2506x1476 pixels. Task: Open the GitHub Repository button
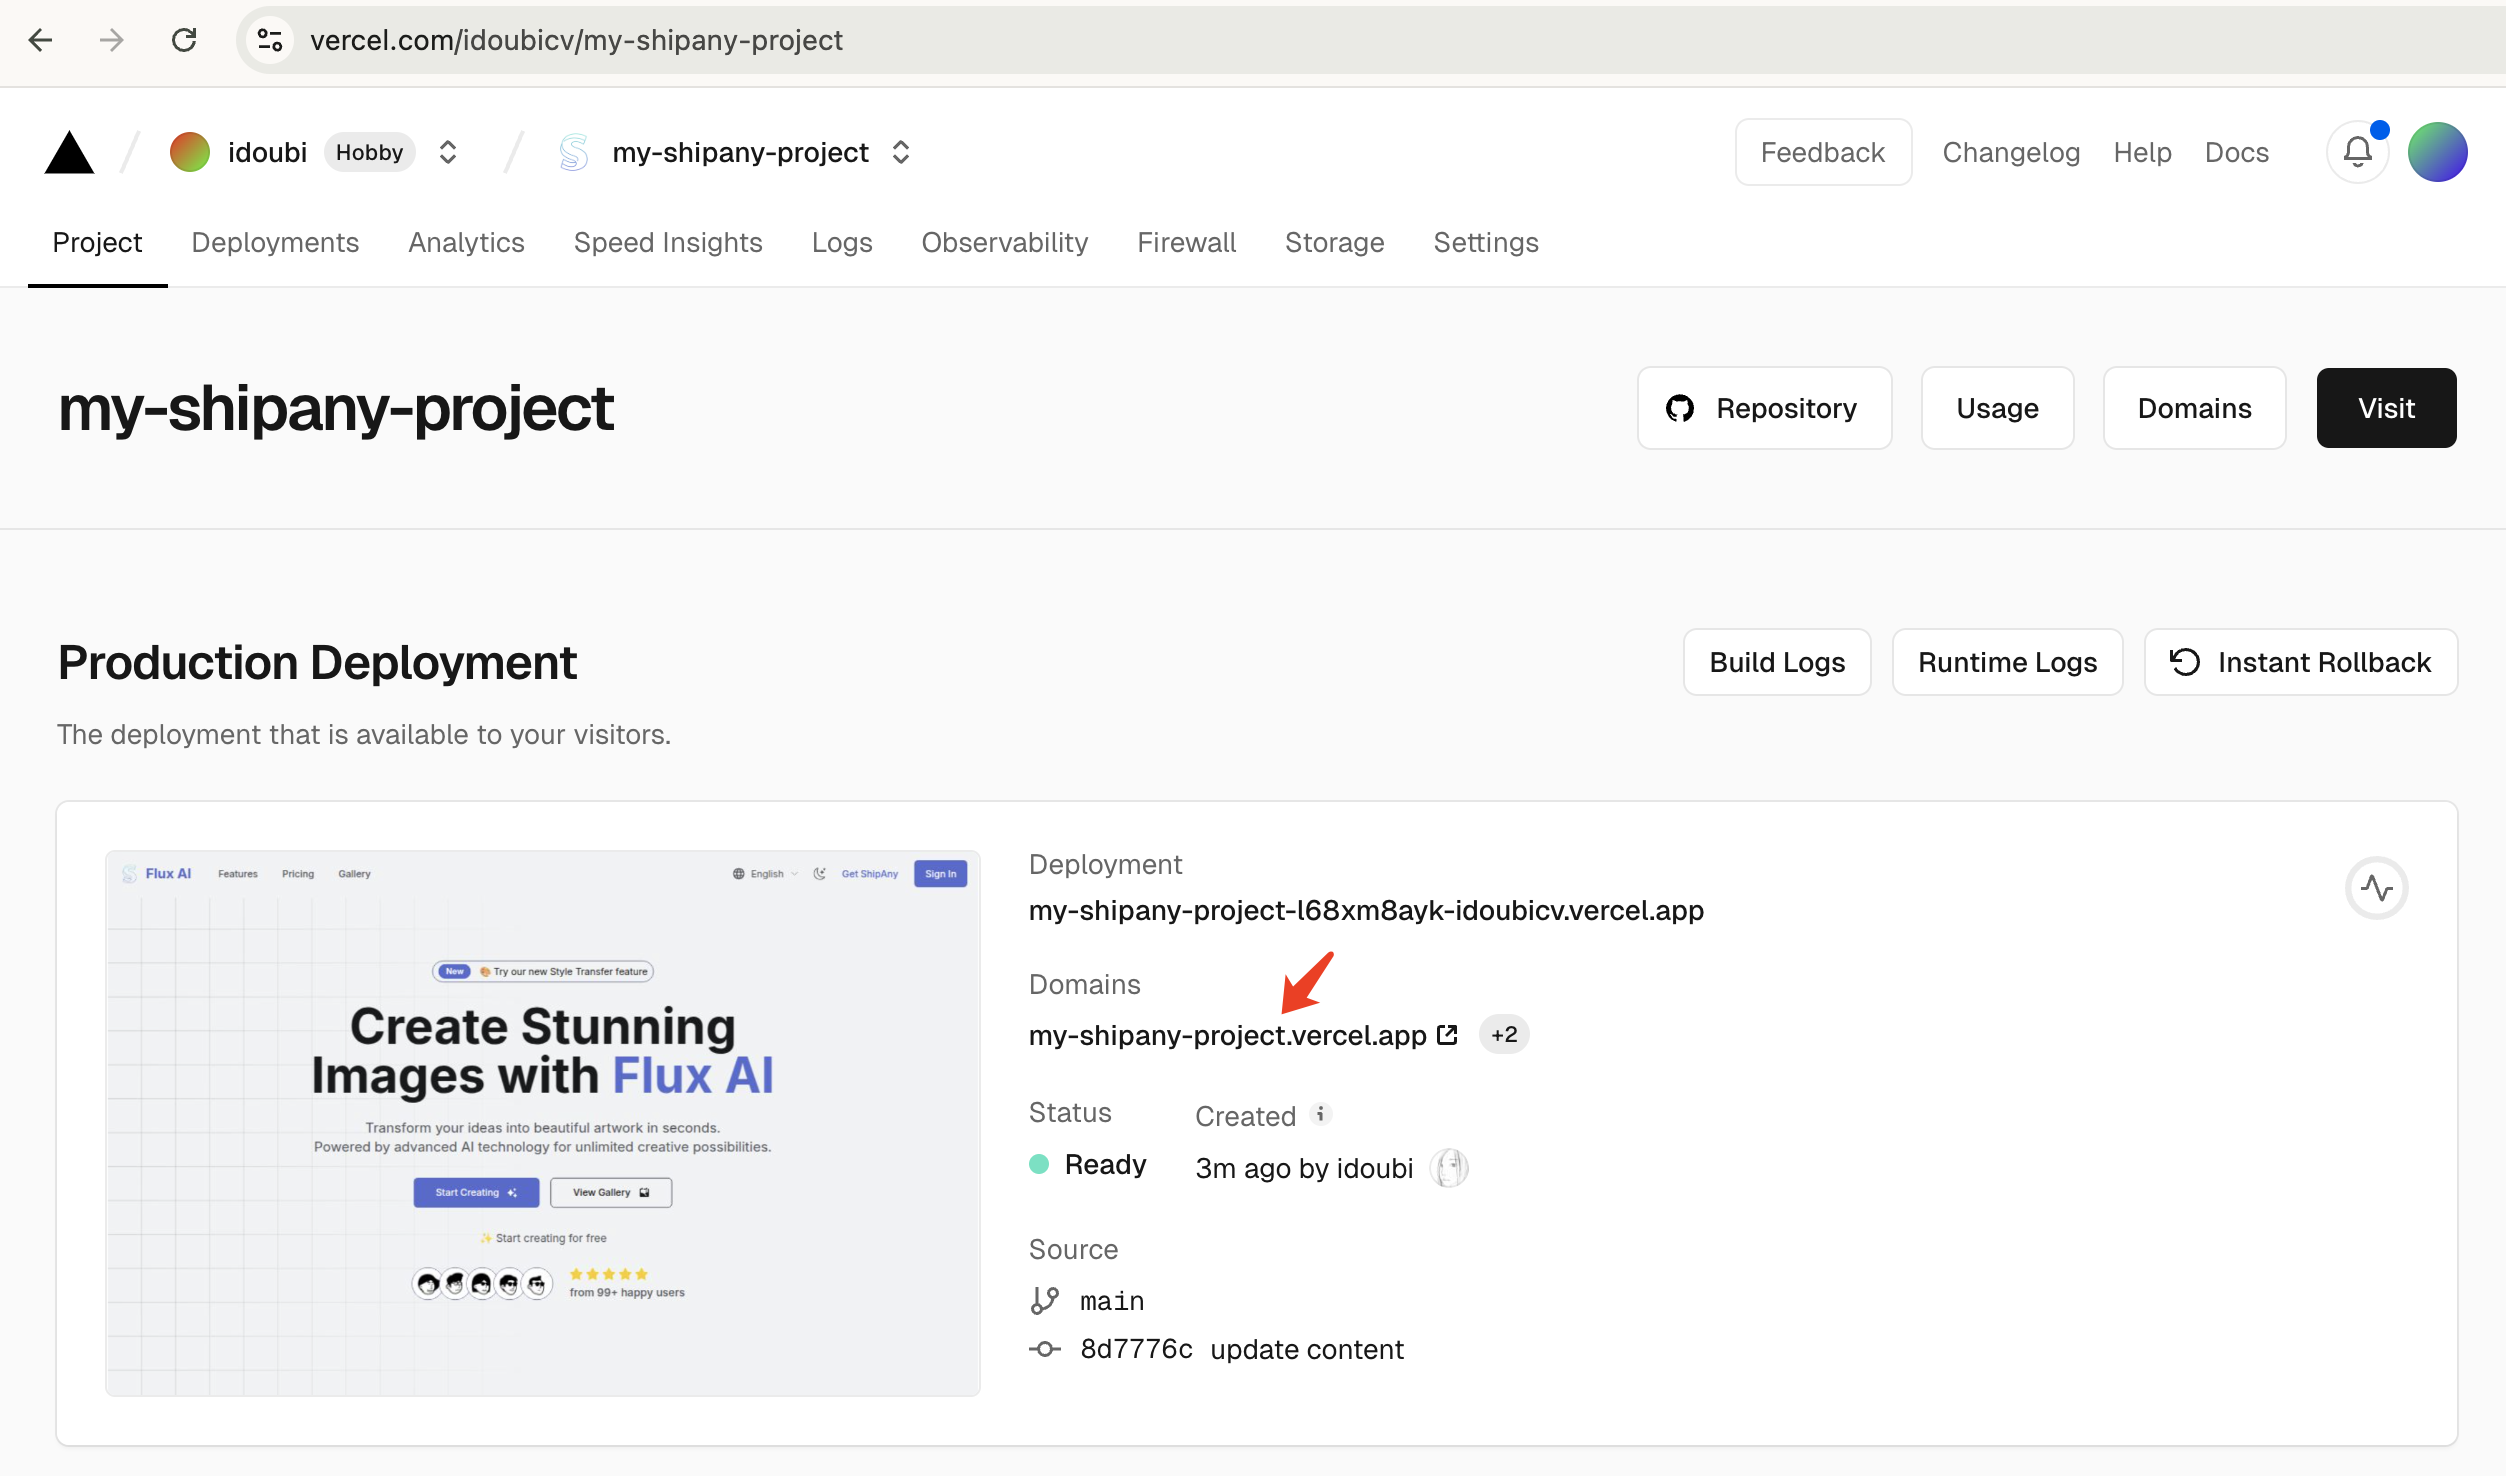(x=1764, y=408)
